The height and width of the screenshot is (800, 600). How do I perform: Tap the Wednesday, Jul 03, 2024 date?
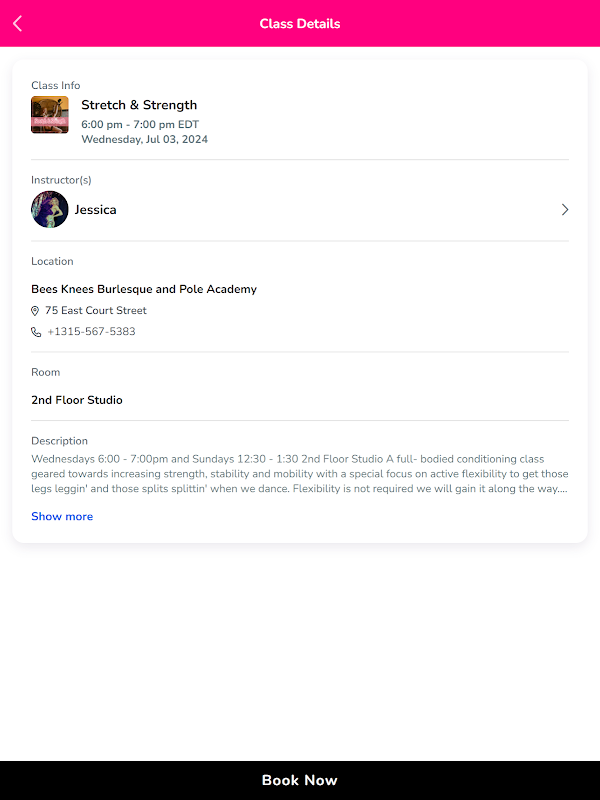coord(145,140)
